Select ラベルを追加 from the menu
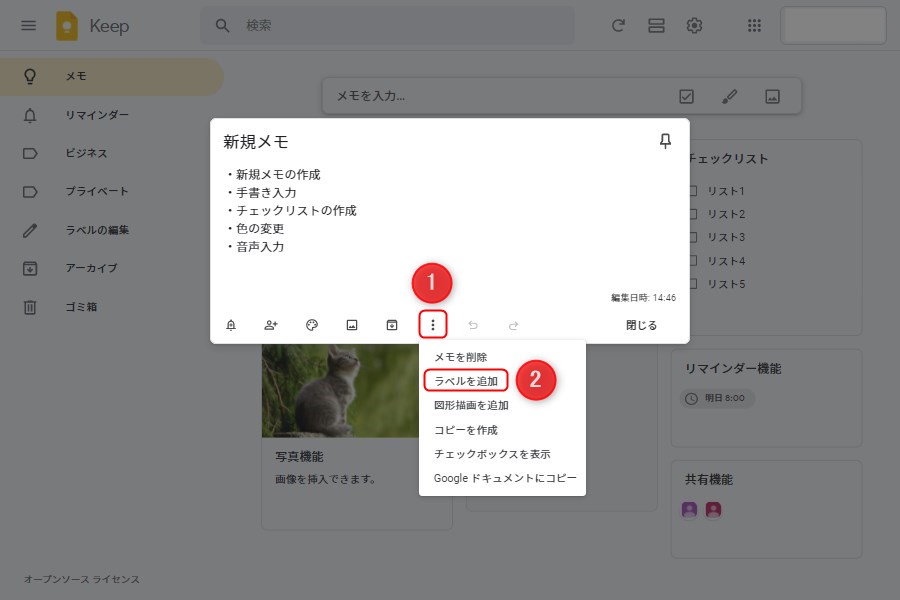This screenshot has width=900, height=600. tap(466, 381)
